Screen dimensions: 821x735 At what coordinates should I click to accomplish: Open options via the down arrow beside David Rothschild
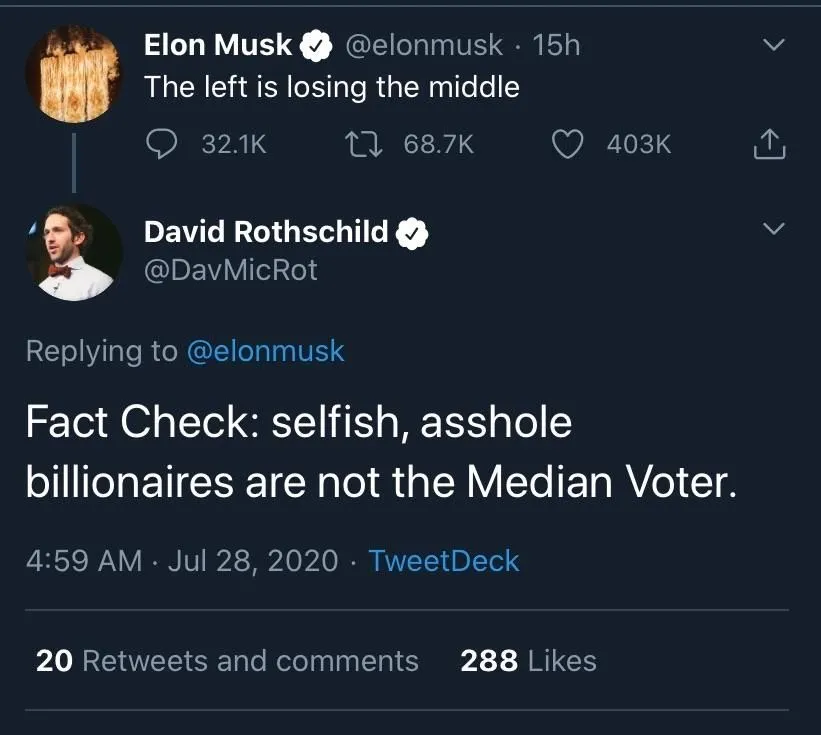click(x=772, y=228)
